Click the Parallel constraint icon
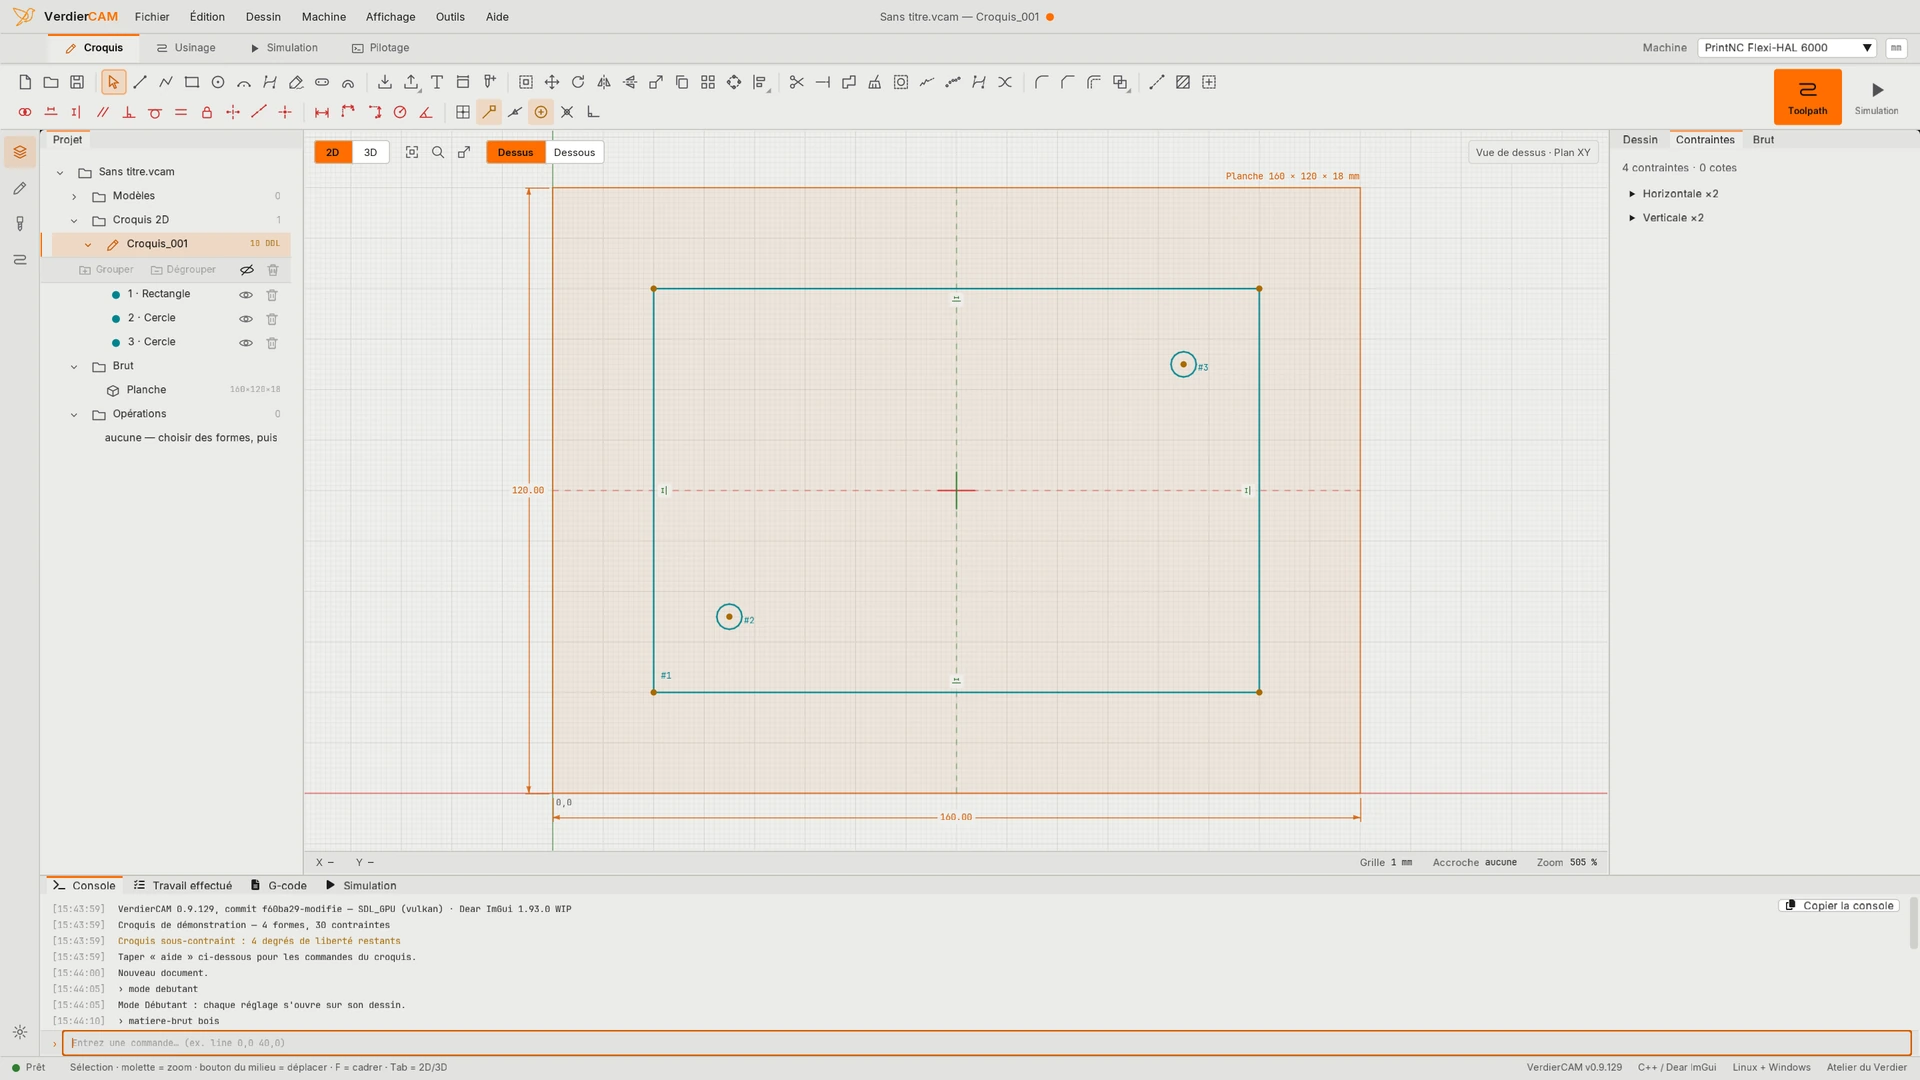 [103, 113]
